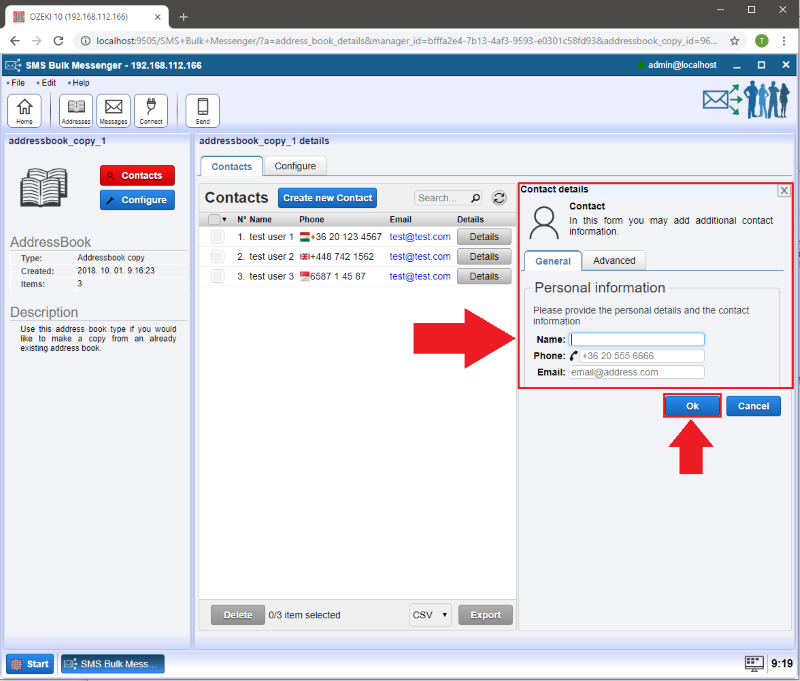
Task: Tick the checkbox for test user 1
Action: (x=217, y=237)
